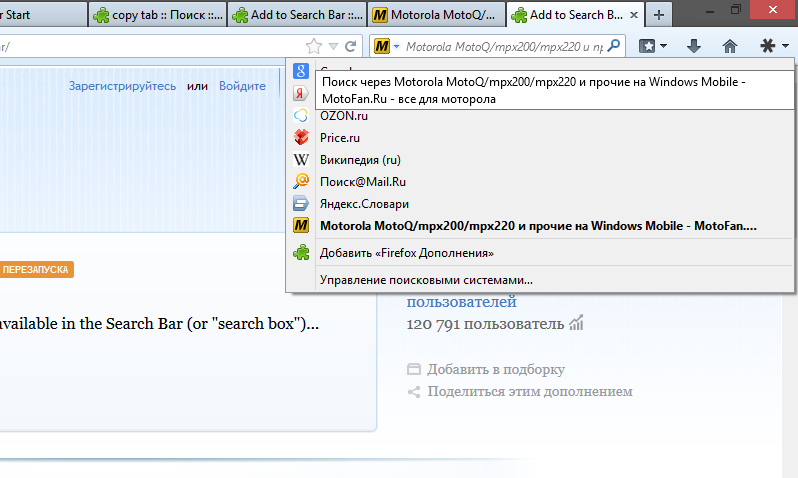Open the downloads arrow button
Viewport: 798px width, 478px height.
click(x=694, y=46)
